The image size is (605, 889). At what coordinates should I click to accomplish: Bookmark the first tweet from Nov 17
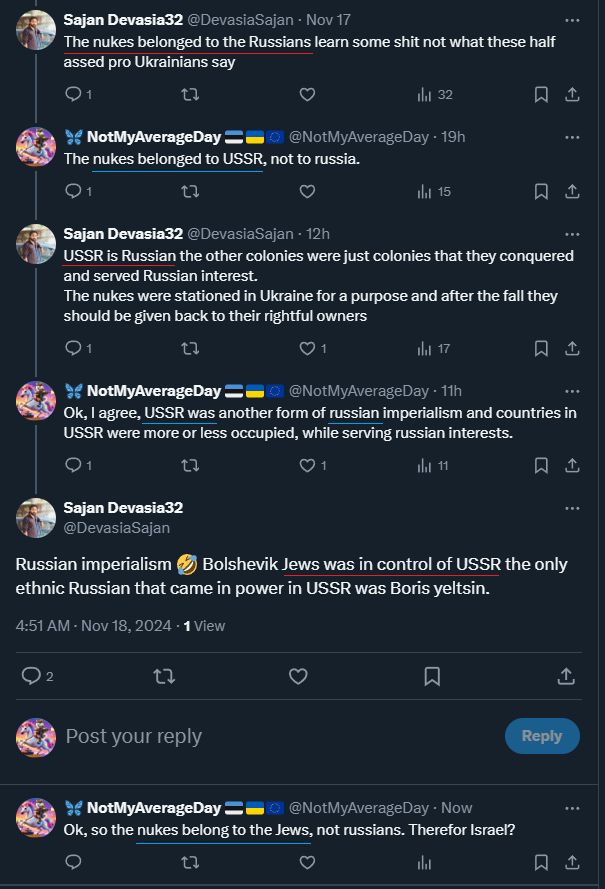[541, 95]
